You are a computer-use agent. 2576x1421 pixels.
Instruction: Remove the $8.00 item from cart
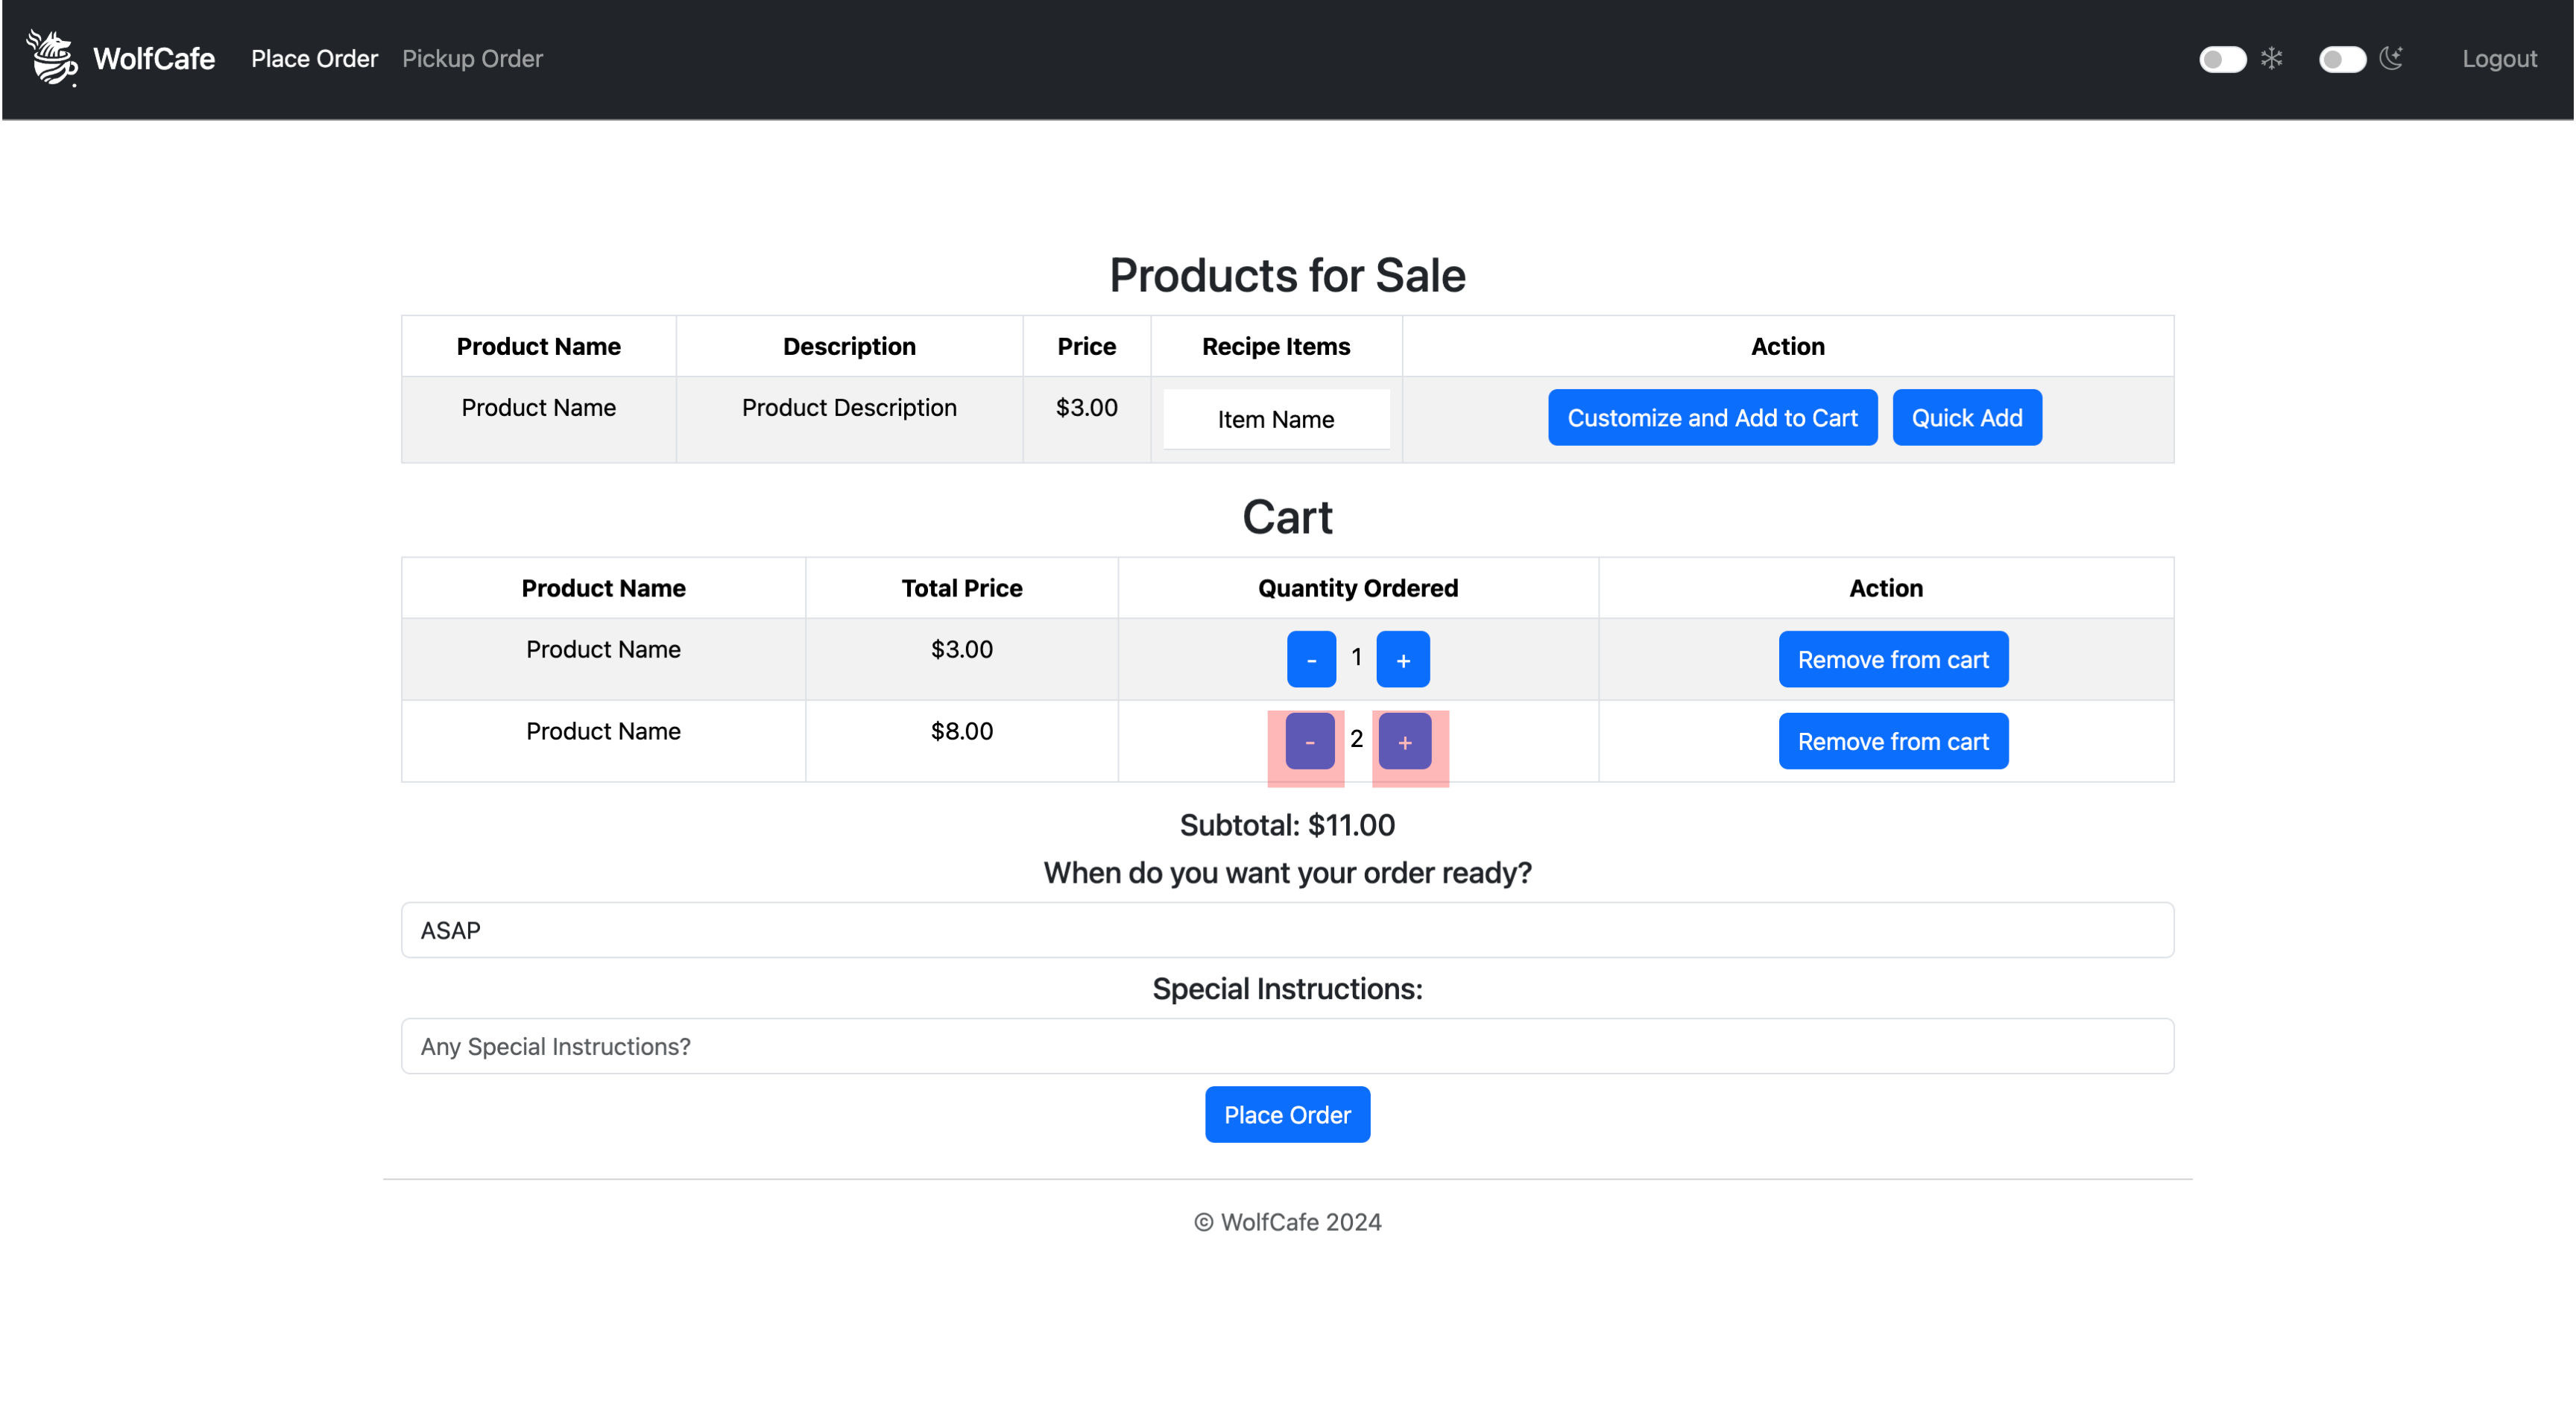[1892, 741]
